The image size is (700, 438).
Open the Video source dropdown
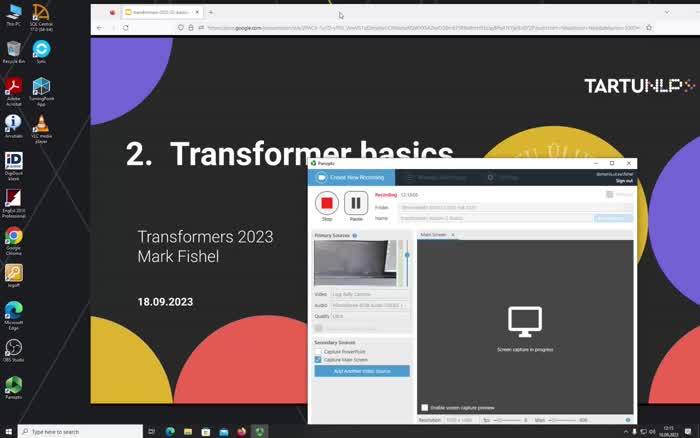click(370, 294)
